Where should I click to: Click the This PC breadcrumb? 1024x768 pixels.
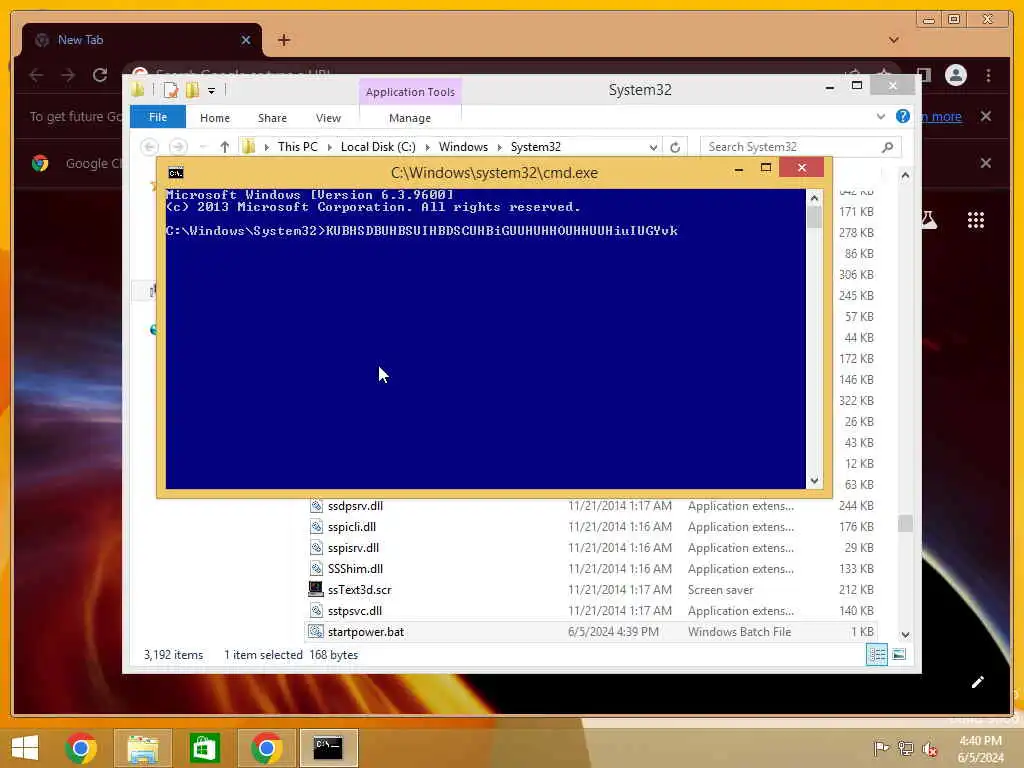click(298, 147)
